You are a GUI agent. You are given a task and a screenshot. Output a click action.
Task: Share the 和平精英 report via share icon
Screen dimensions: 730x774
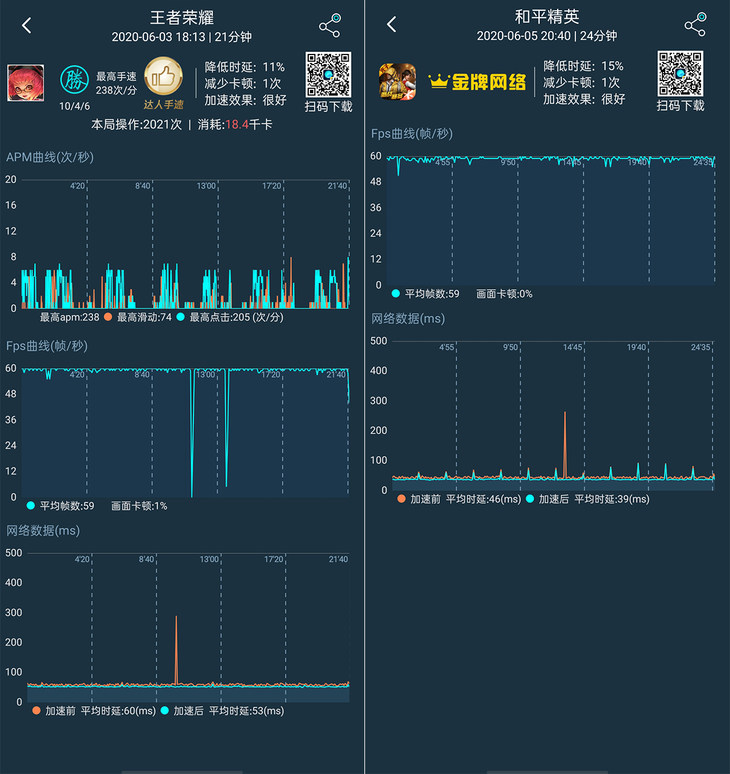click(695, 26)
